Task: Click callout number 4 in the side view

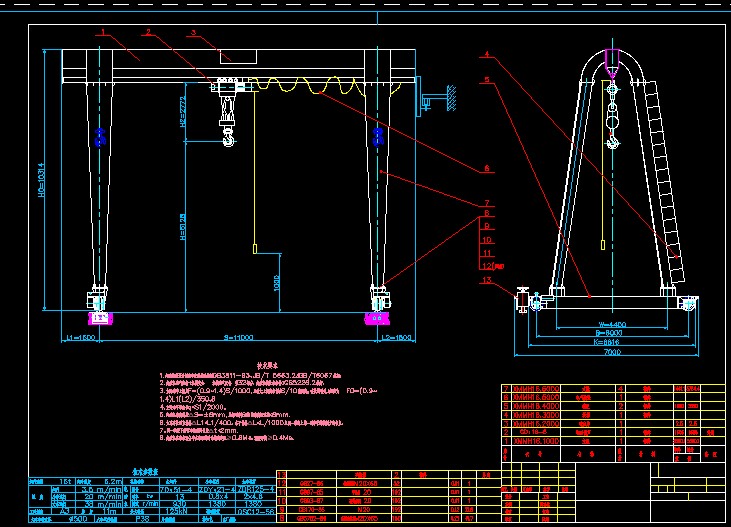Action: point(487,55)
